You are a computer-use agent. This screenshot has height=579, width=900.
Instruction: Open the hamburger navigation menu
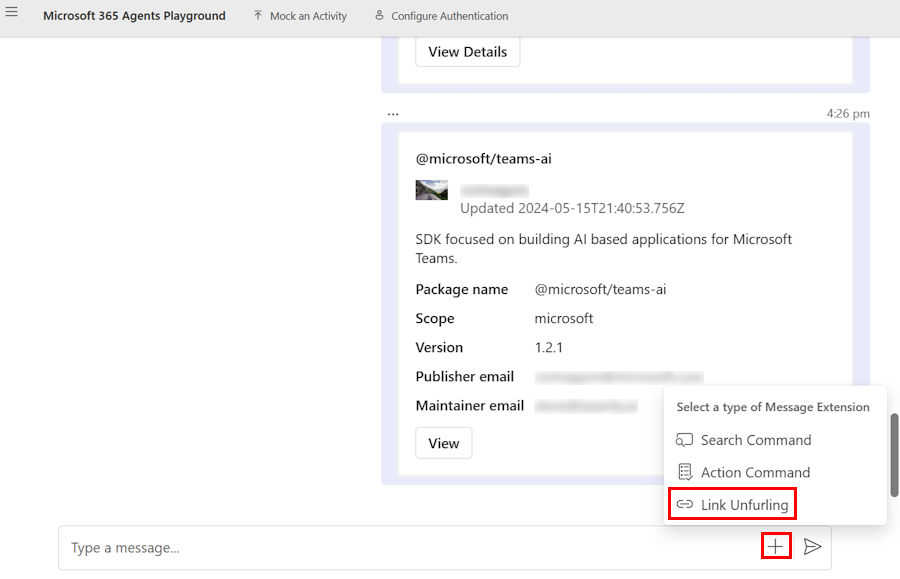point(11,11)
